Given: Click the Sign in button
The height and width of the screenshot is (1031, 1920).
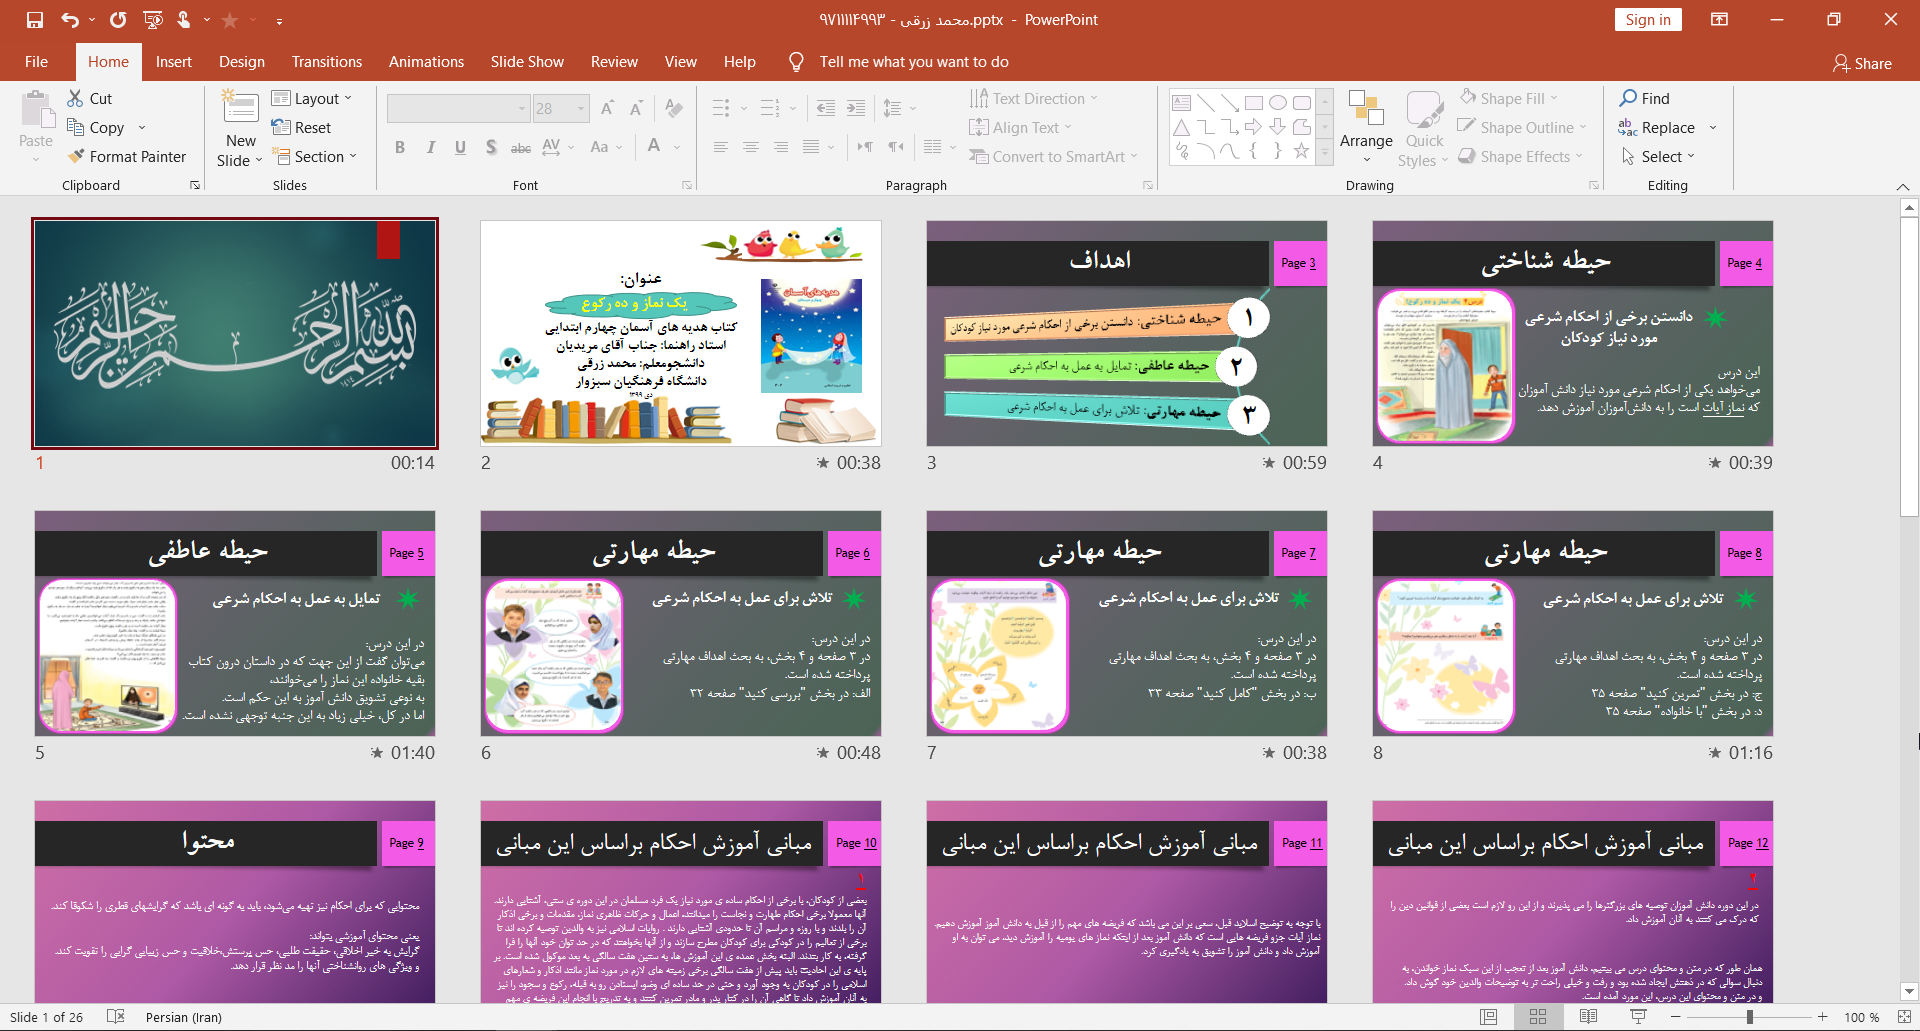Looking at the screenshot, I should point(1647,20).
